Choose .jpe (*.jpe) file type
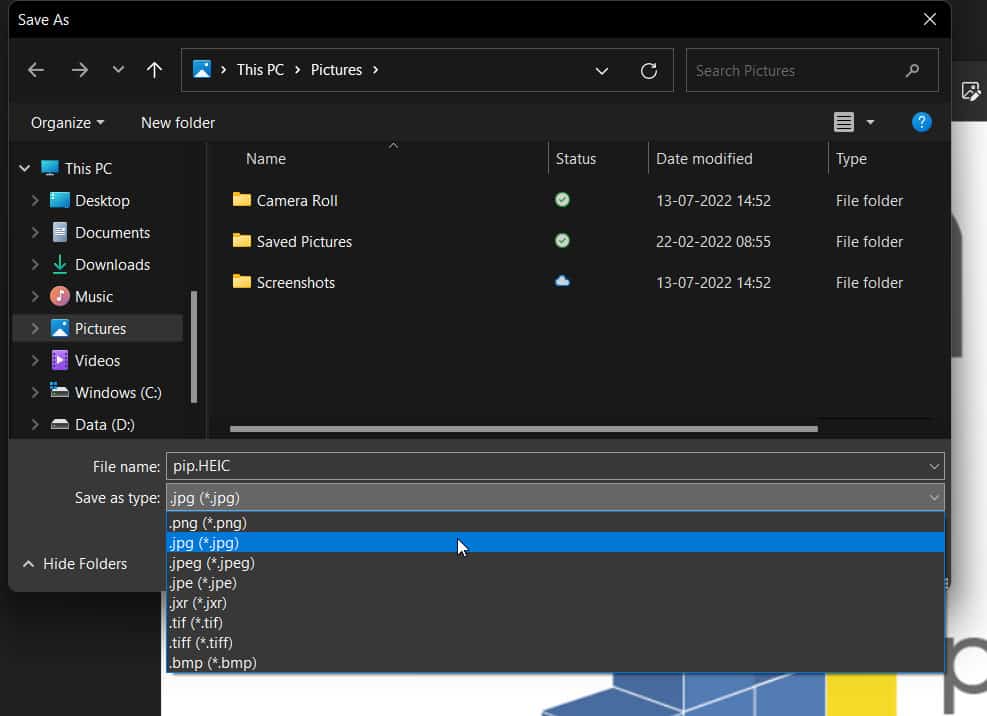The image size is (987, 716). click(x=555, y=583)
